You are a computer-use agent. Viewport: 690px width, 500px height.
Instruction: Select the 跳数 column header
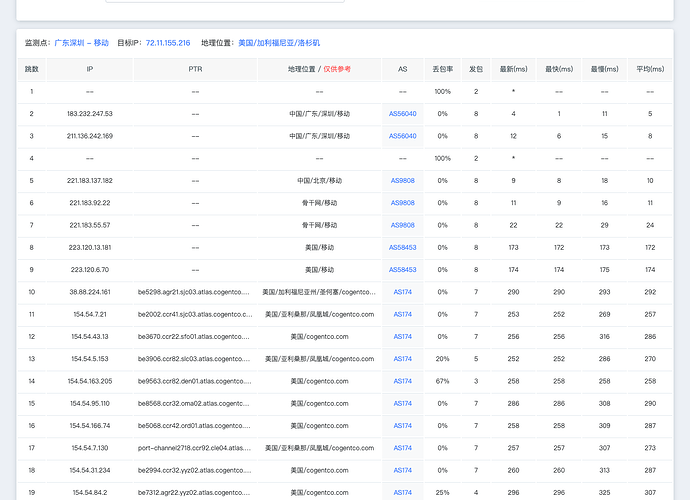pos(32,69)
